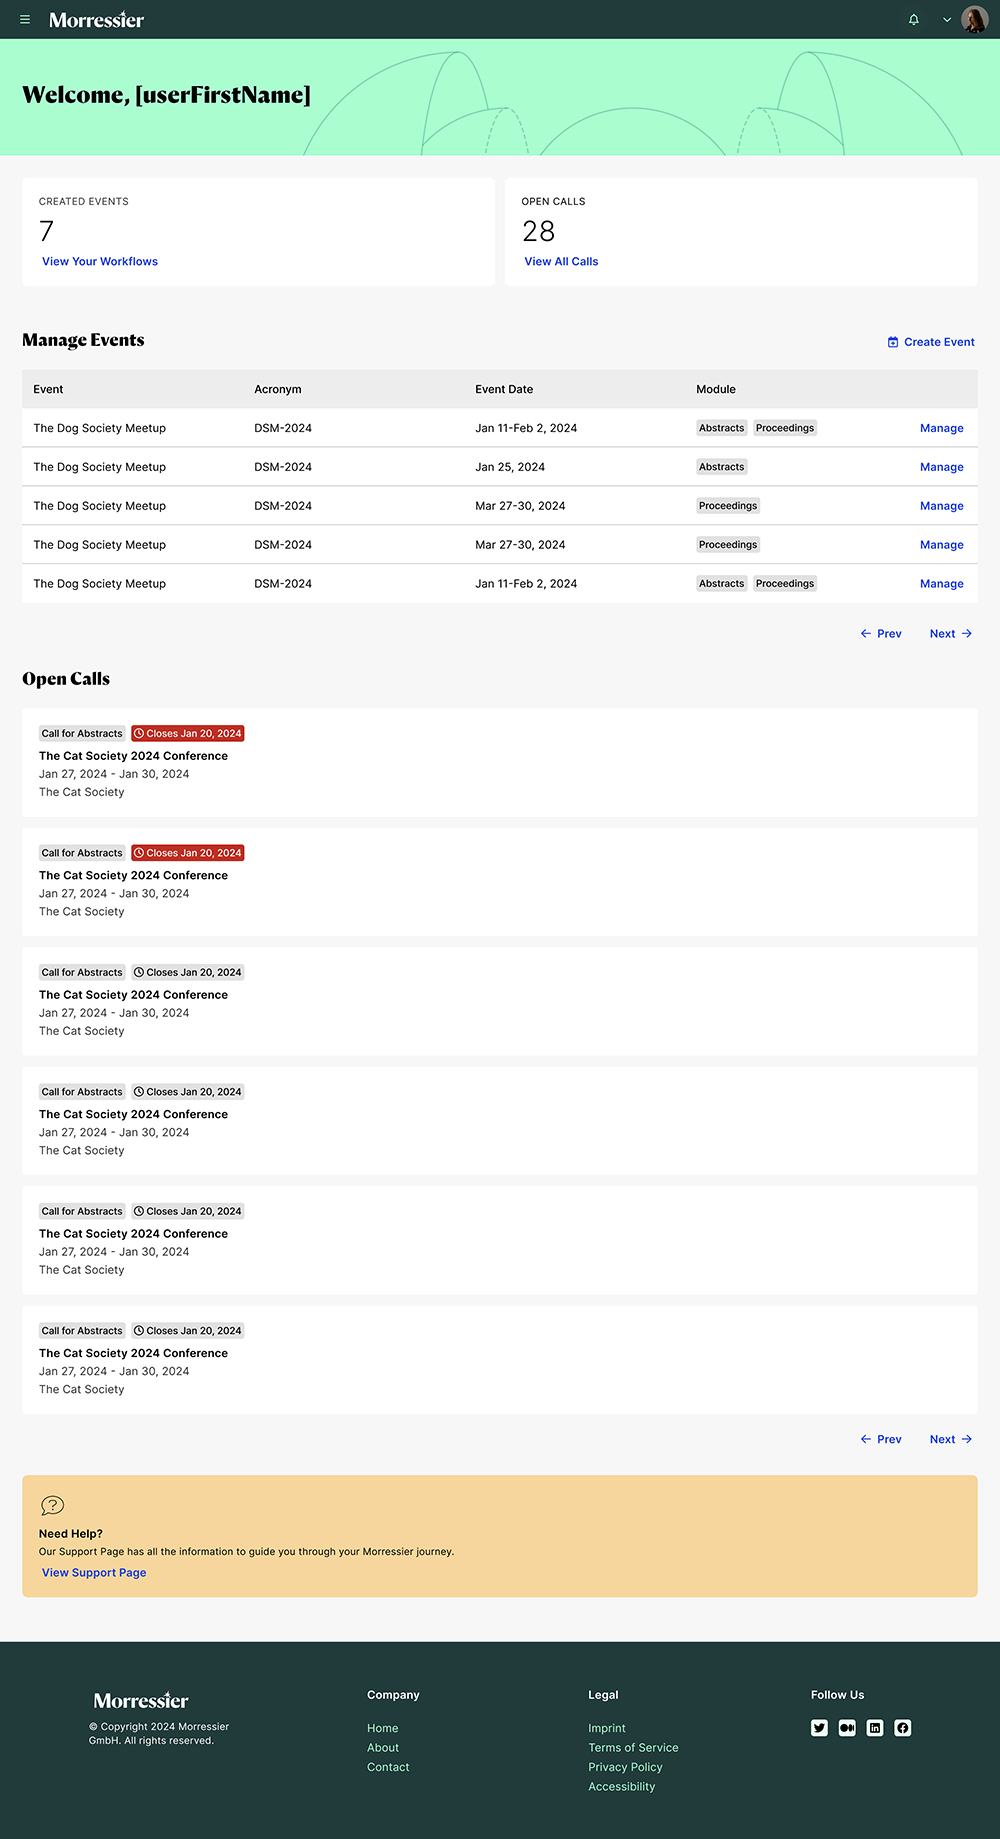This screenshot has height=1839, width=1000.
Task: Open View Your Workflows link
Action: pos(100,262)
